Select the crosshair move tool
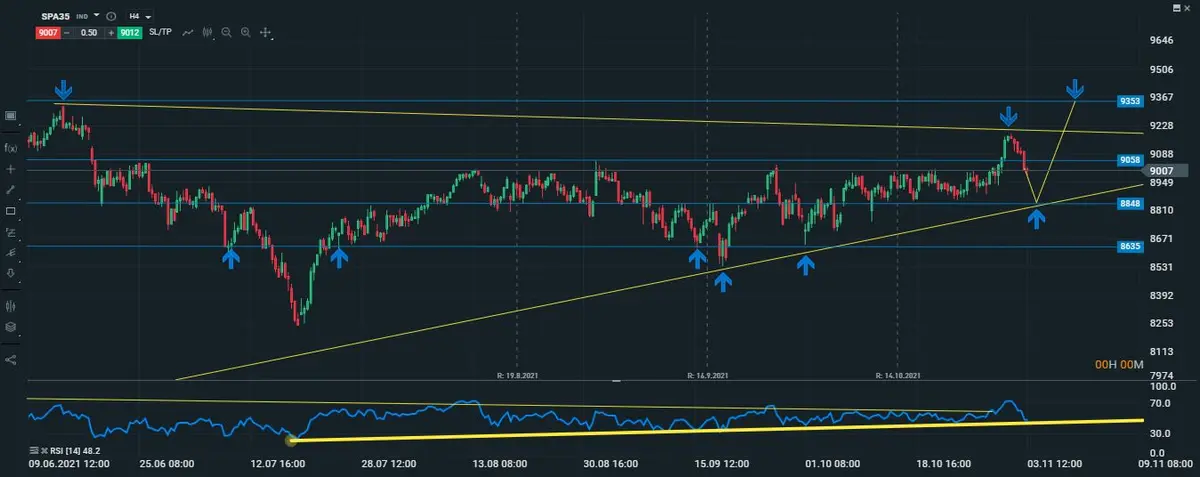Image resolution: width=1200 pixels, height=477 pixels. [266, 33]
